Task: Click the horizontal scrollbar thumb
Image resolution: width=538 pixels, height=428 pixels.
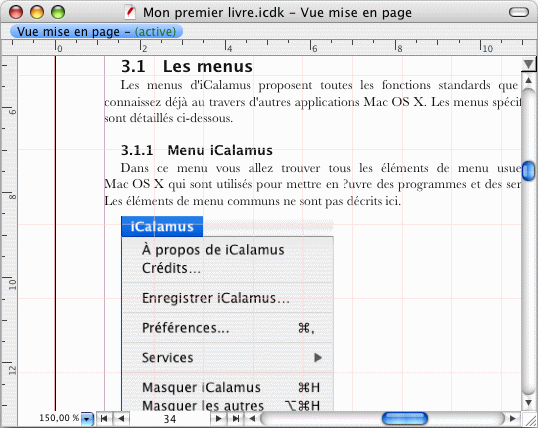Action: pos(405,419)
